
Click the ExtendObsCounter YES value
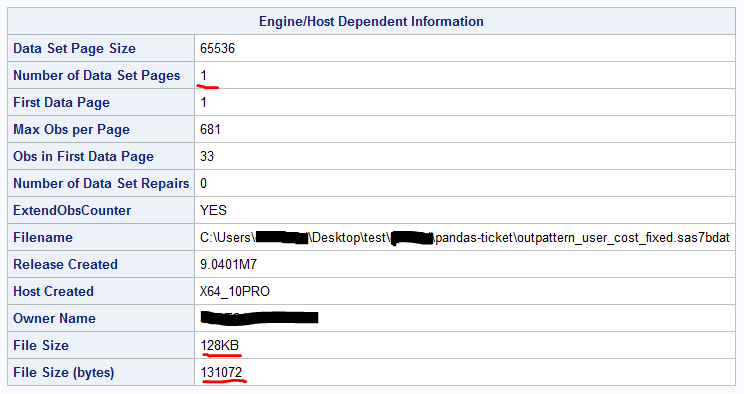[x=214, y=210]
